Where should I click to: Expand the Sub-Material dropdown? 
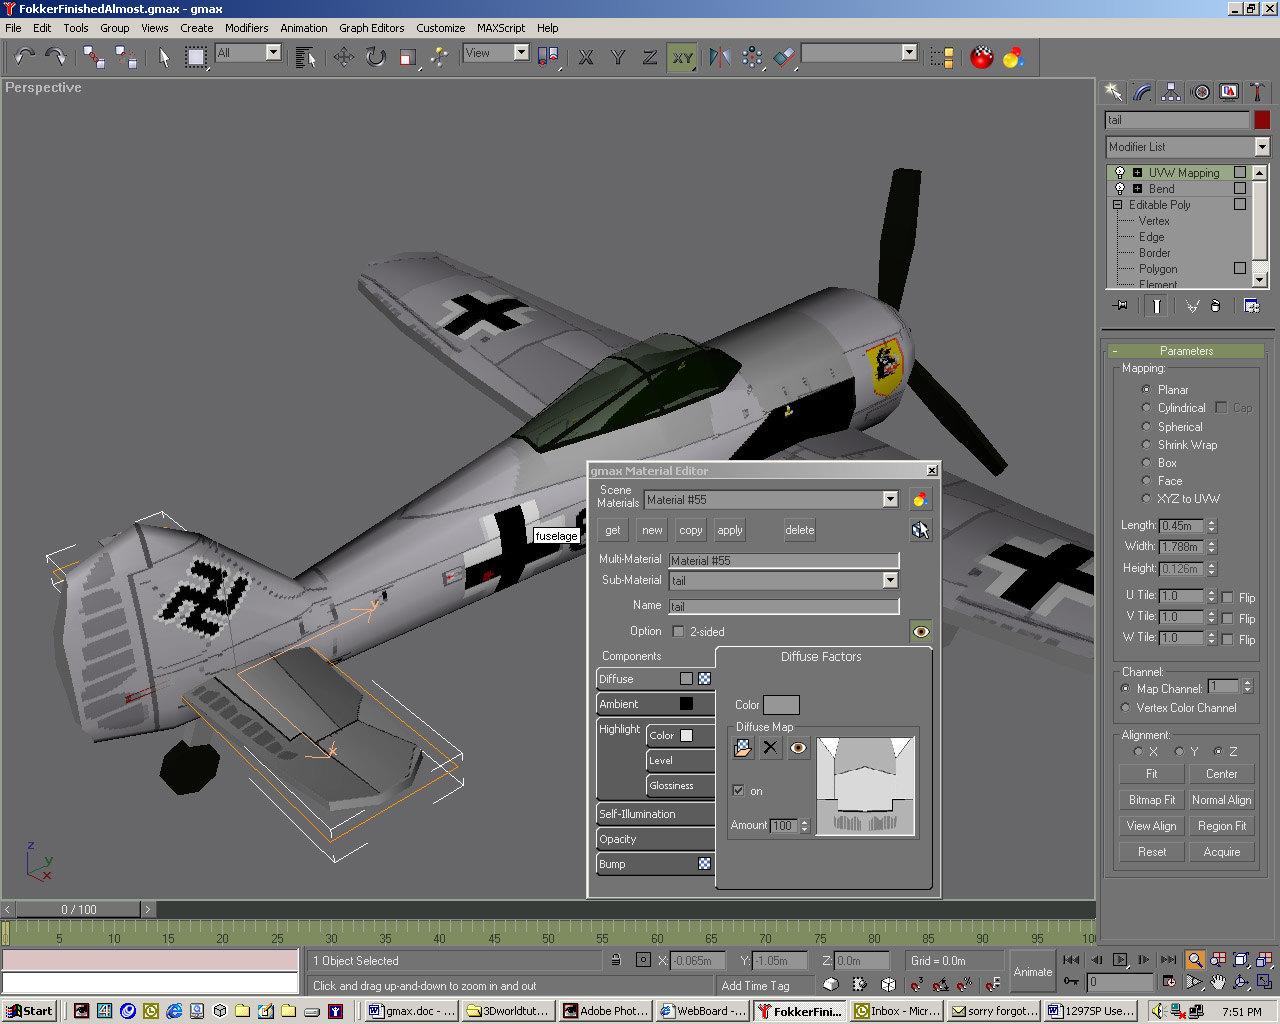pyautogui.click(x=890, y=581)
